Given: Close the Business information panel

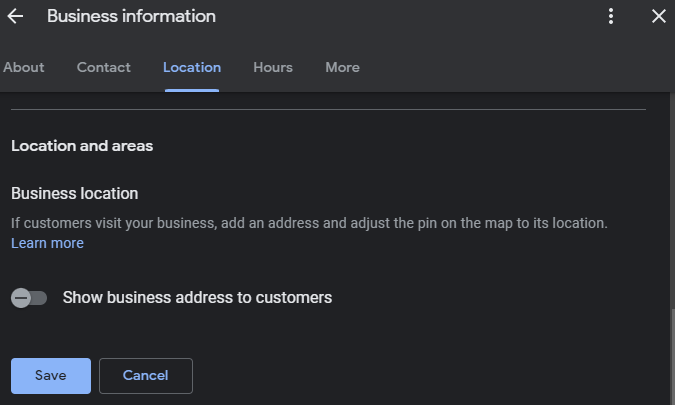Looking at the screenshot, I should click(x=659, y=16).
